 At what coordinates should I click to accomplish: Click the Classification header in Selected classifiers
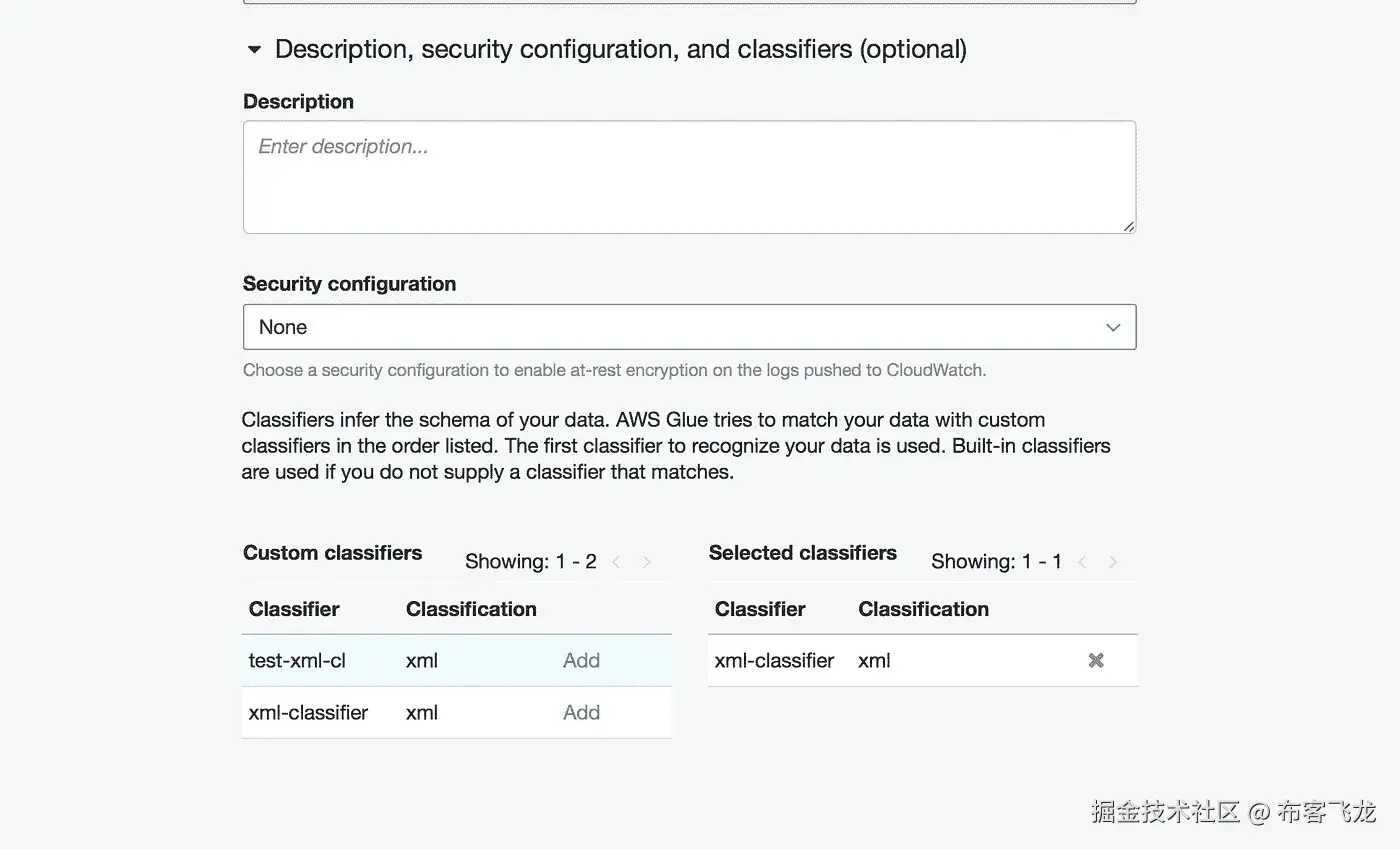click(x=923, y=609)
